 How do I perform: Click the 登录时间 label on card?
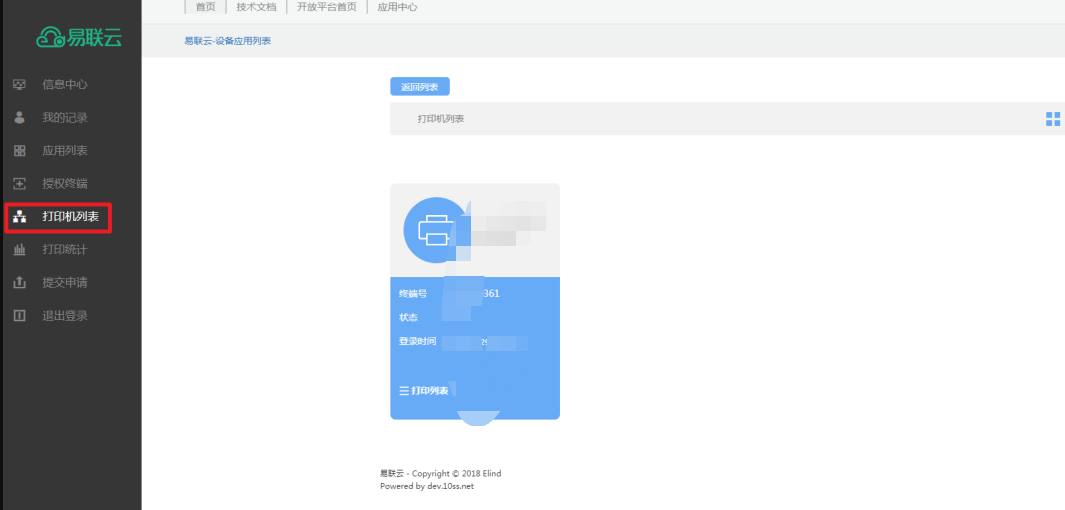click(x=417, y=341)
